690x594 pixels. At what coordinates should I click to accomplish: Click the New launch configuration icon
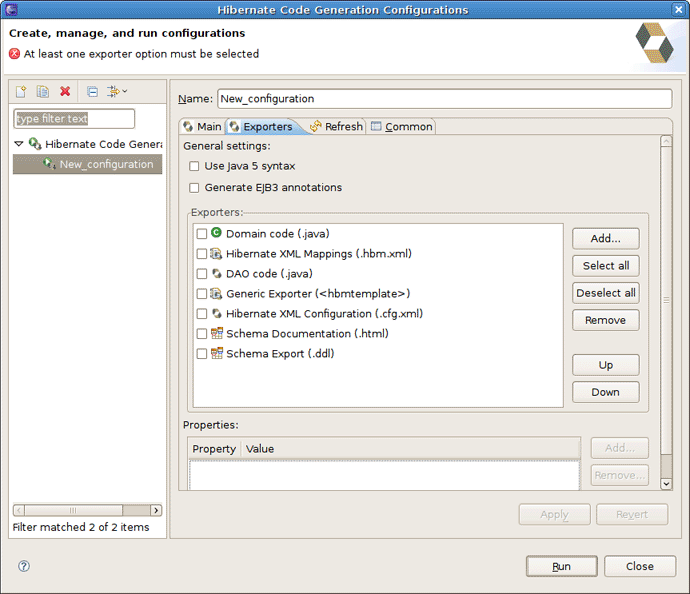click(x=20, y=91)
